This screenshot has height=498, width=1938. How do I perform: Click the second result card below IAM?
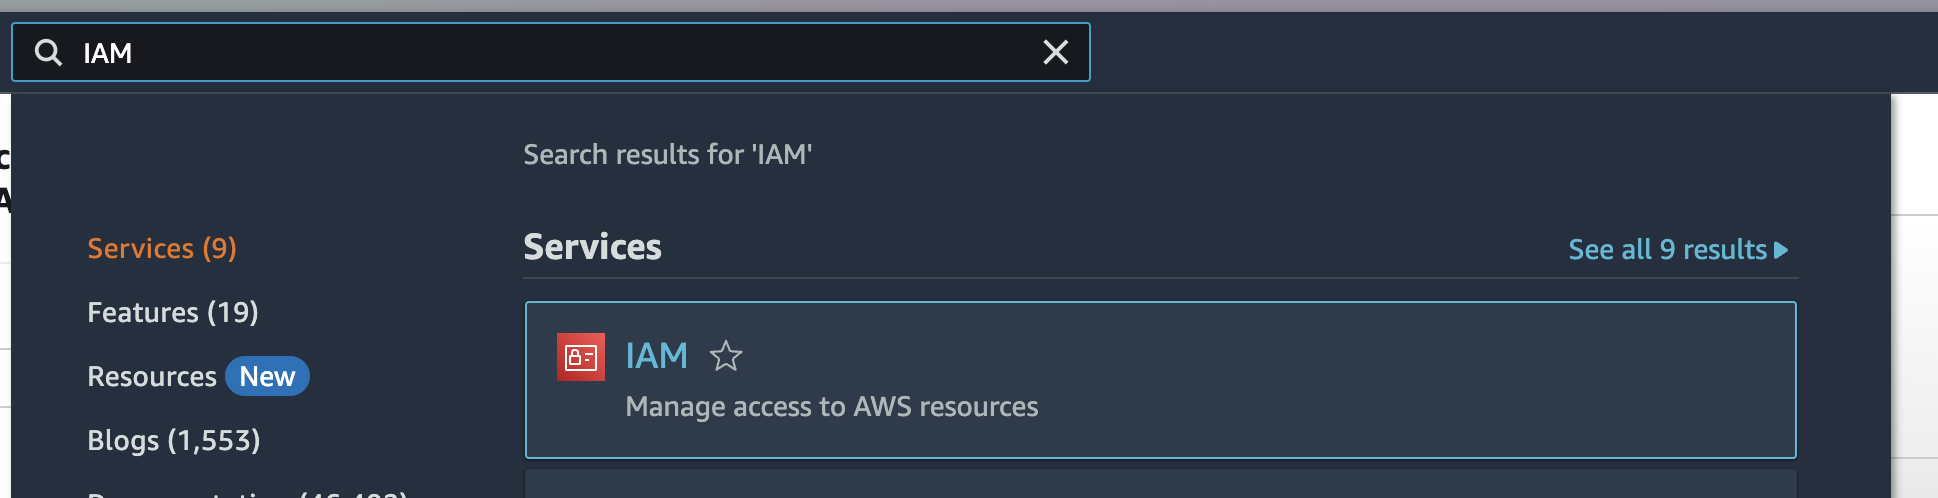coord(1160,484)
